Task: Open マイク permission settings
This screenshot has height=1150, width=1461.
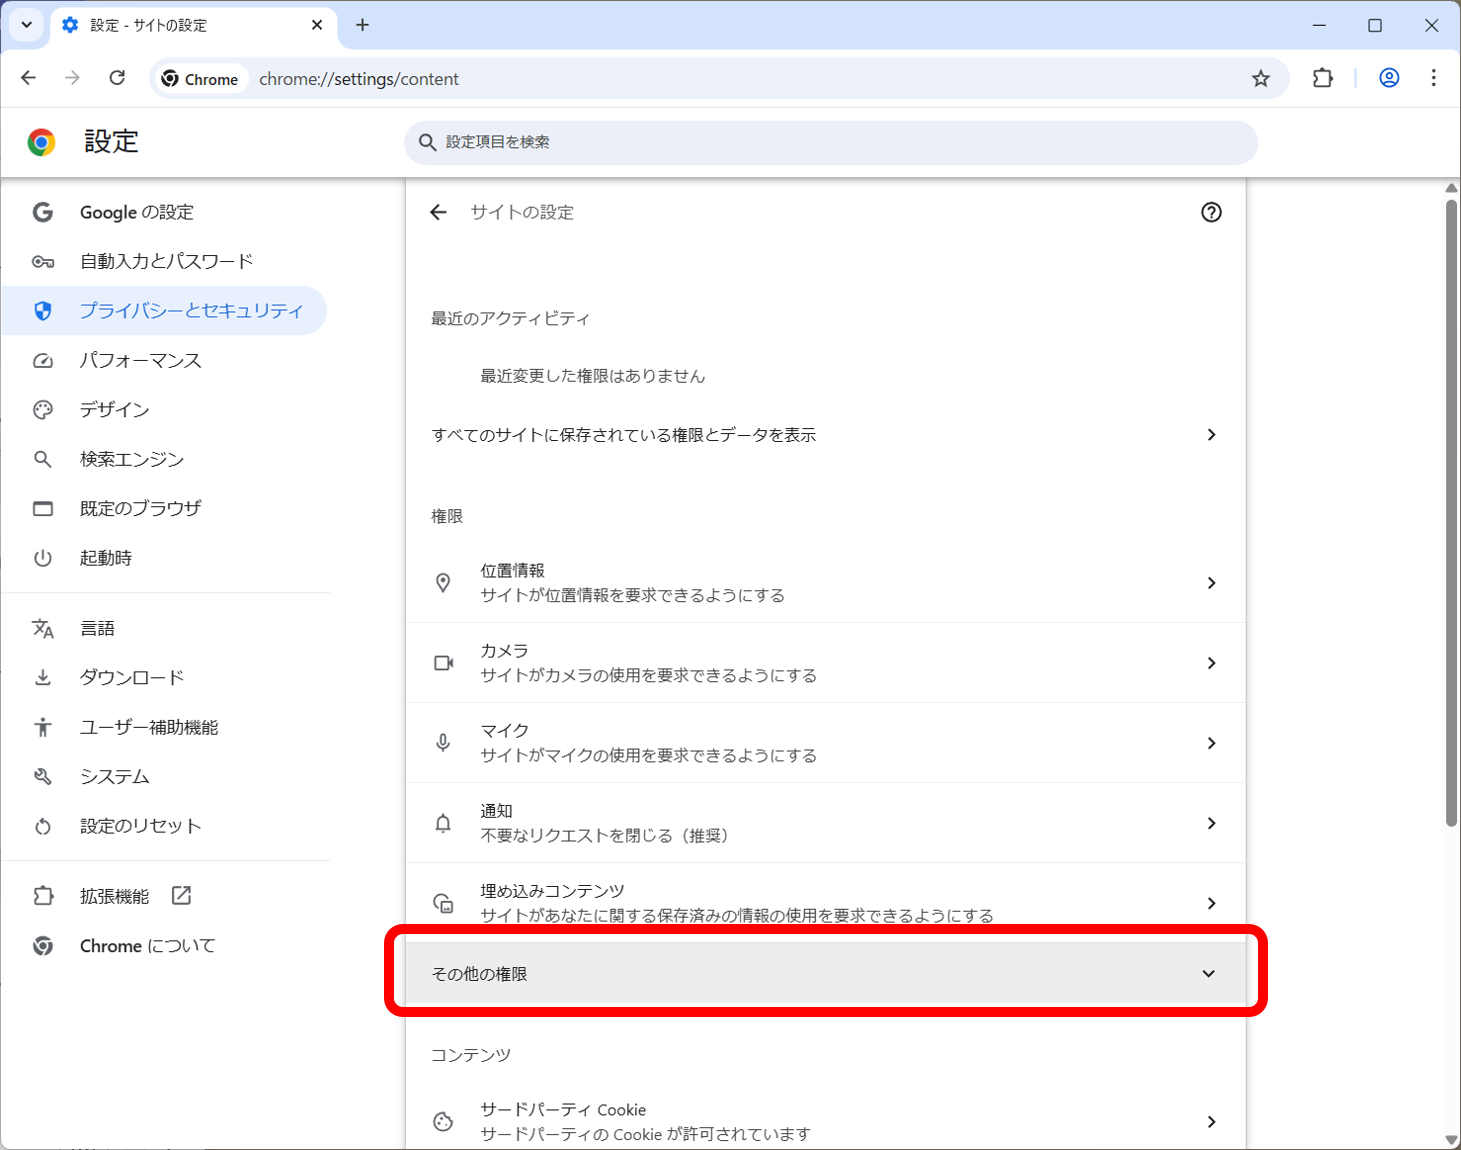Action: coord(826,743)
